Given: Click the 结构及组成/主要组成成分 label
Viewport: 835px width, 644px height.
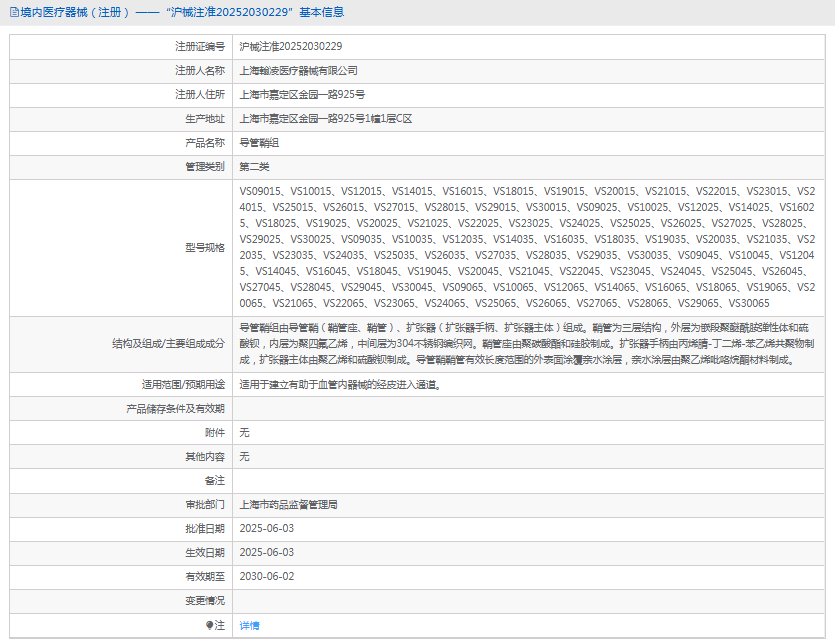Looking at the screenshot, I should point(168,344).
